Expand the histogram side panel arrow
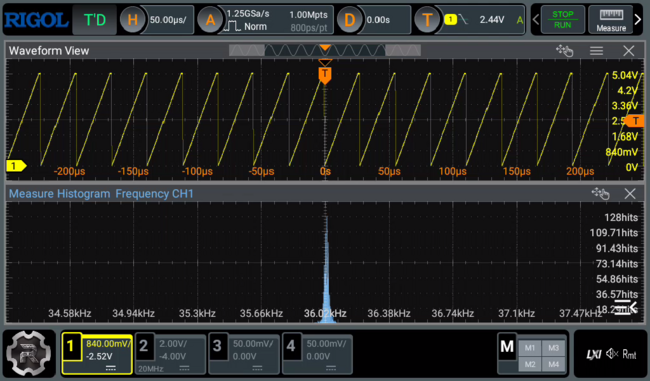650x381 pixels. [x=626, y=307]
